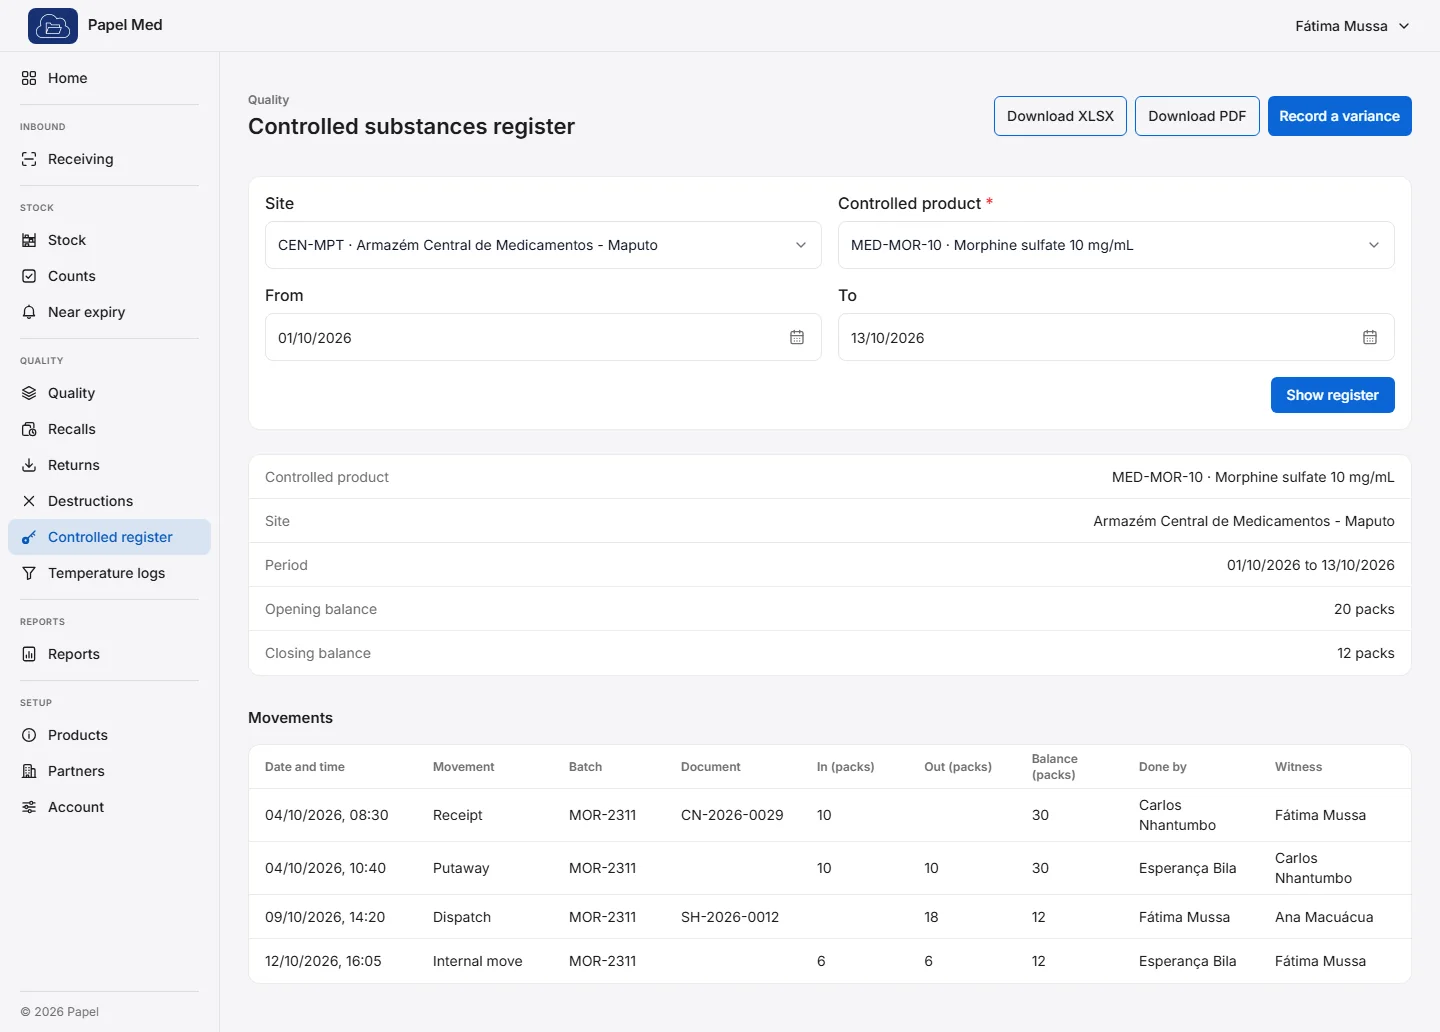
Task: Click the 09/10/2026, 14:20 date cell
Action: pos(325,917)
